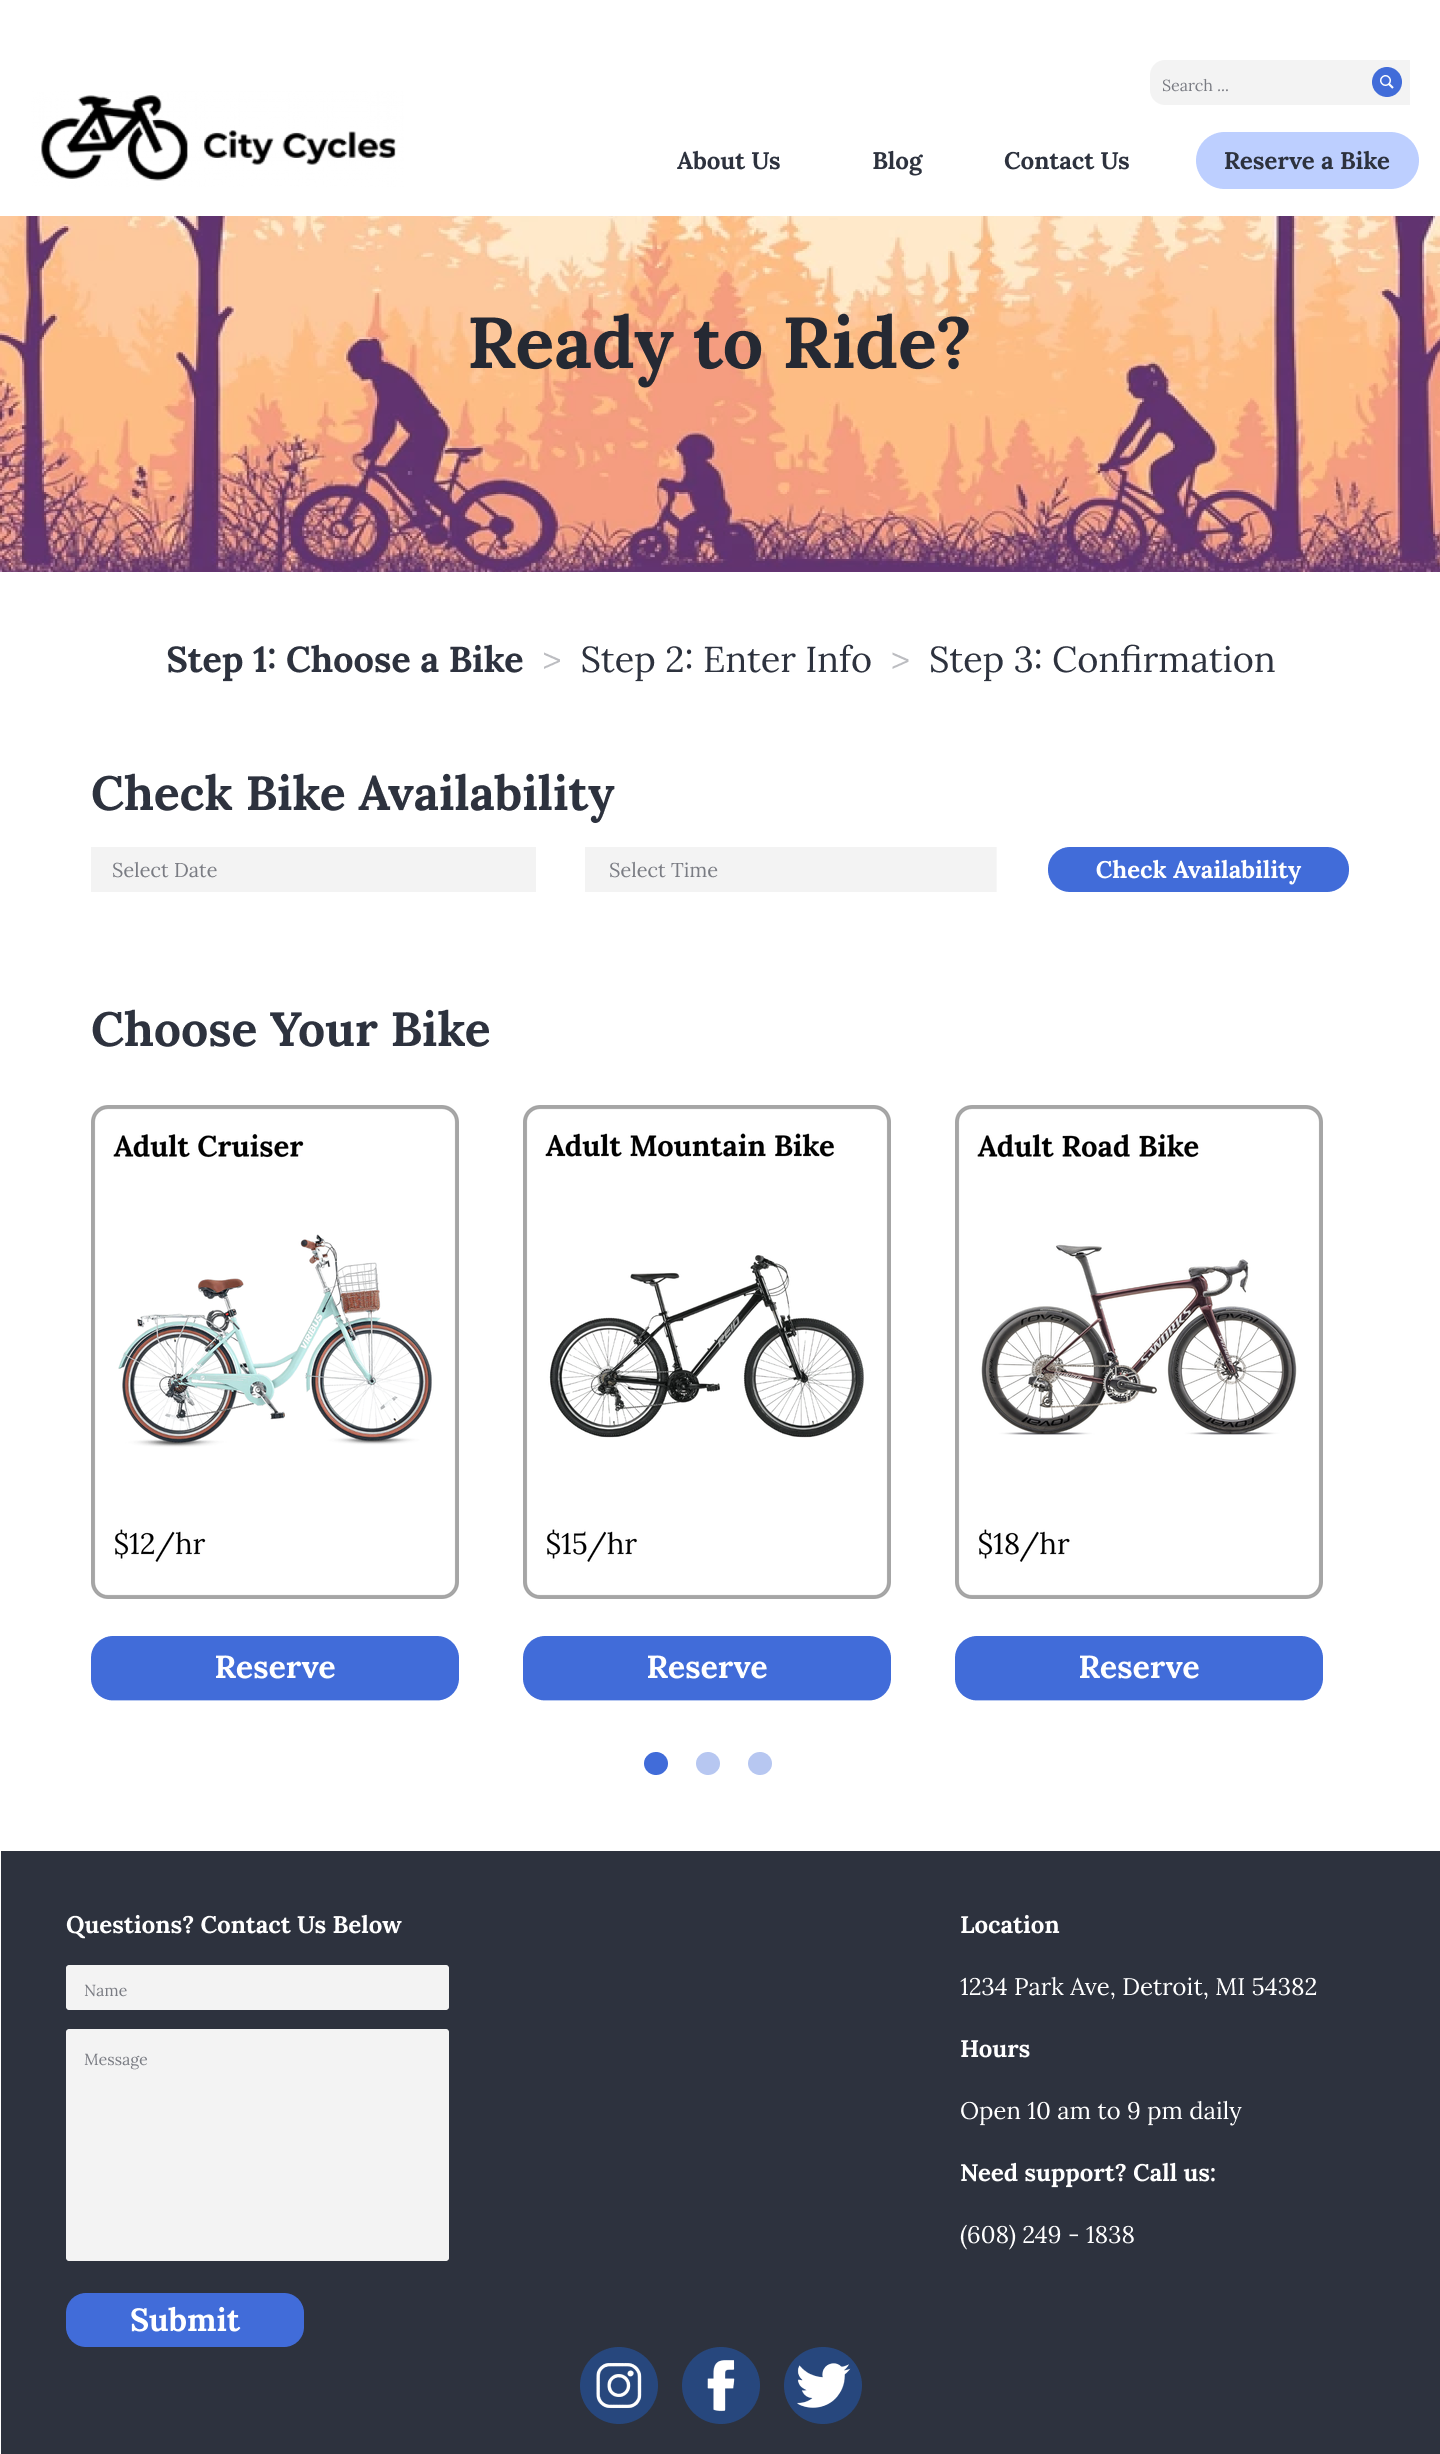1440x2454 pixels.
Task: Open the Instagram social icon
Action: (619, 2385)
